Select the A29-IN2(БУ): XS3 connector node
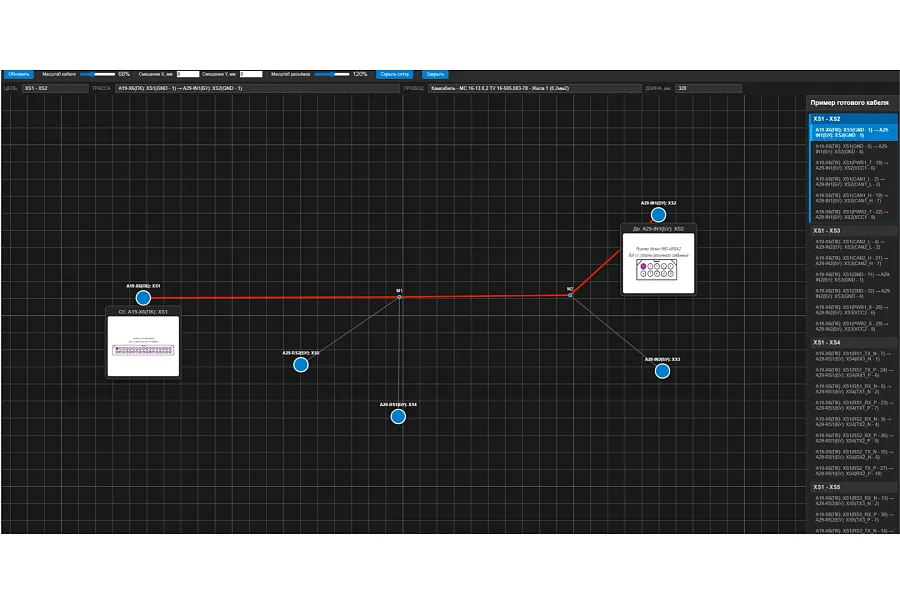The height and width of the screenshot is (600, 900). (662, 371)
